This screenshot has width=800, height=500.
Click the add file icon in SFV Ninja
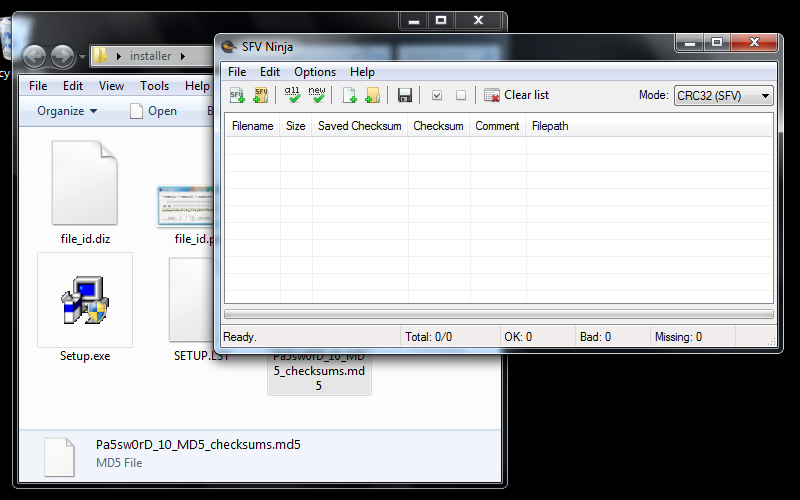coord(349,95)
